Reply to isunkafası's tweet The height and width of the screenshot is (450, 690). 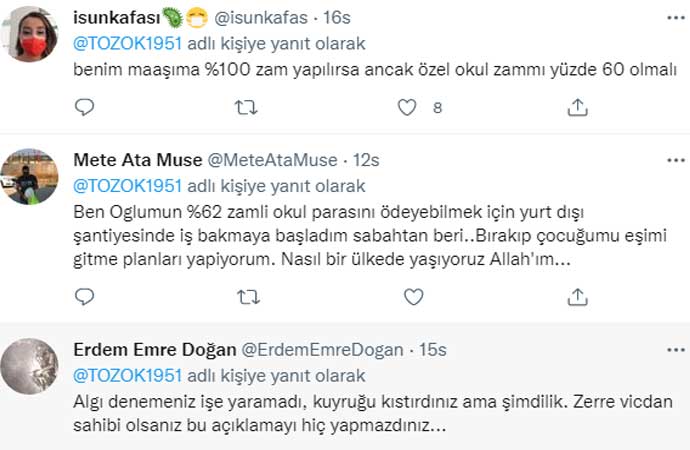pyautogui.click(x=85, y=107)
